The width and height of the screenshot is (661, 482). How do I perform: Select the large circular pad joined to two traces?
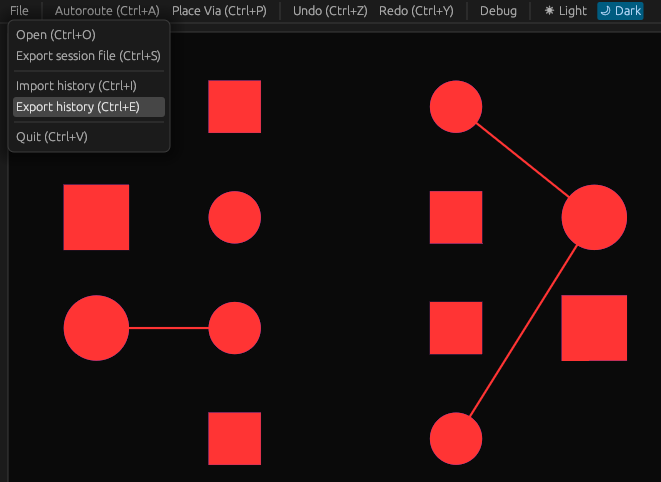tap(594, 217)
